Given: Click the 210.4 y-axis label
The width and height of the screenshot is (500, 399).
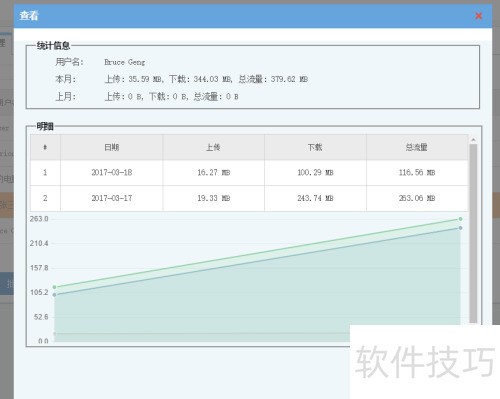Looking at the screenshot, I should pyautogui.click(x=39, y=243).
